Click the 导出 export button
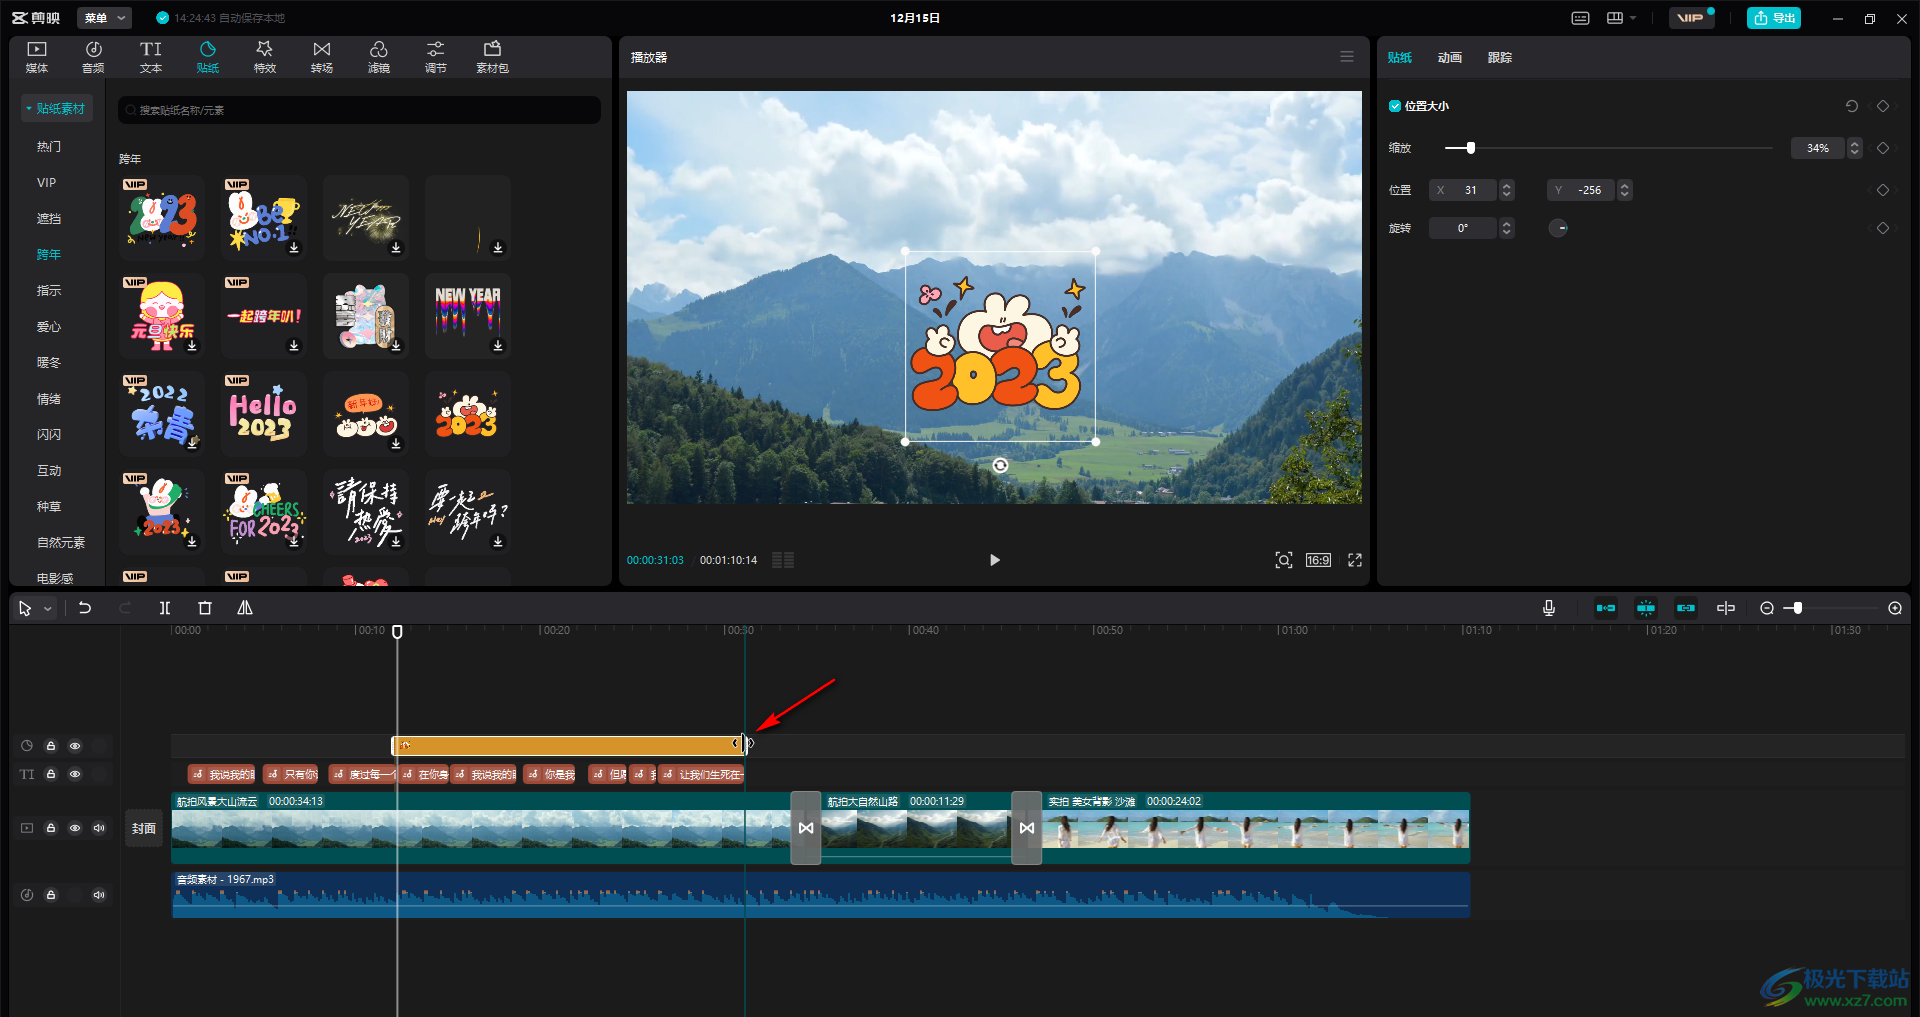 tap(1774, 18)
